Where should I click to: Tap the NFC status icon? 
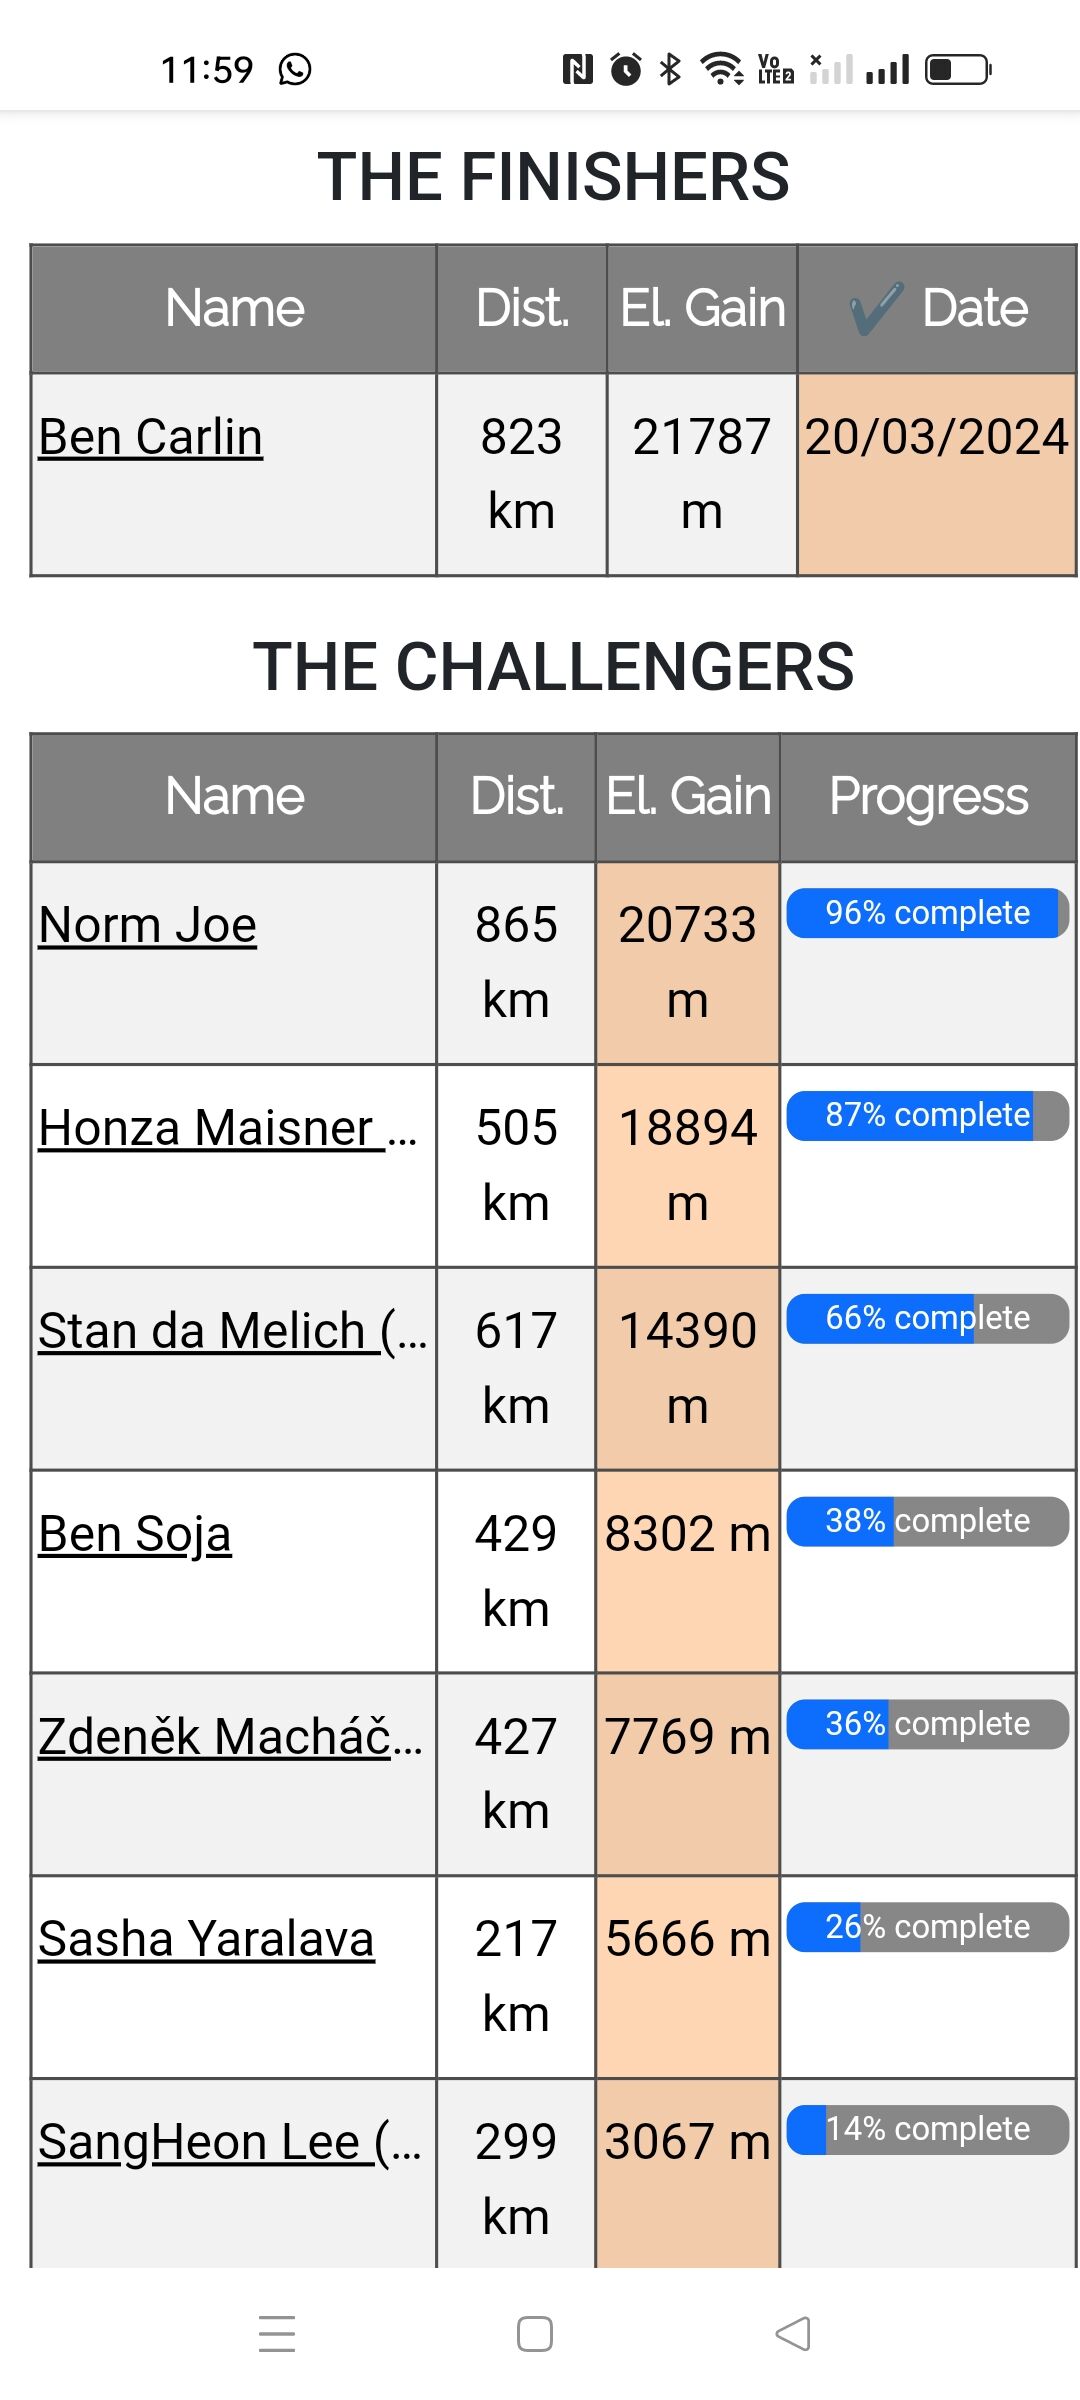point(578,69)
